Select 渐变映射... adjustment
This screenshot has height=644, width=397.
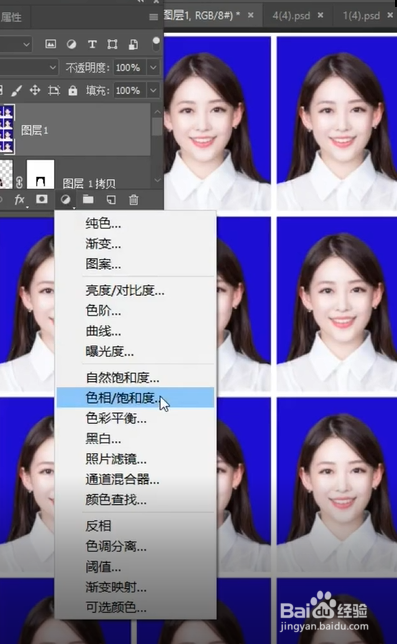(135, 587)
